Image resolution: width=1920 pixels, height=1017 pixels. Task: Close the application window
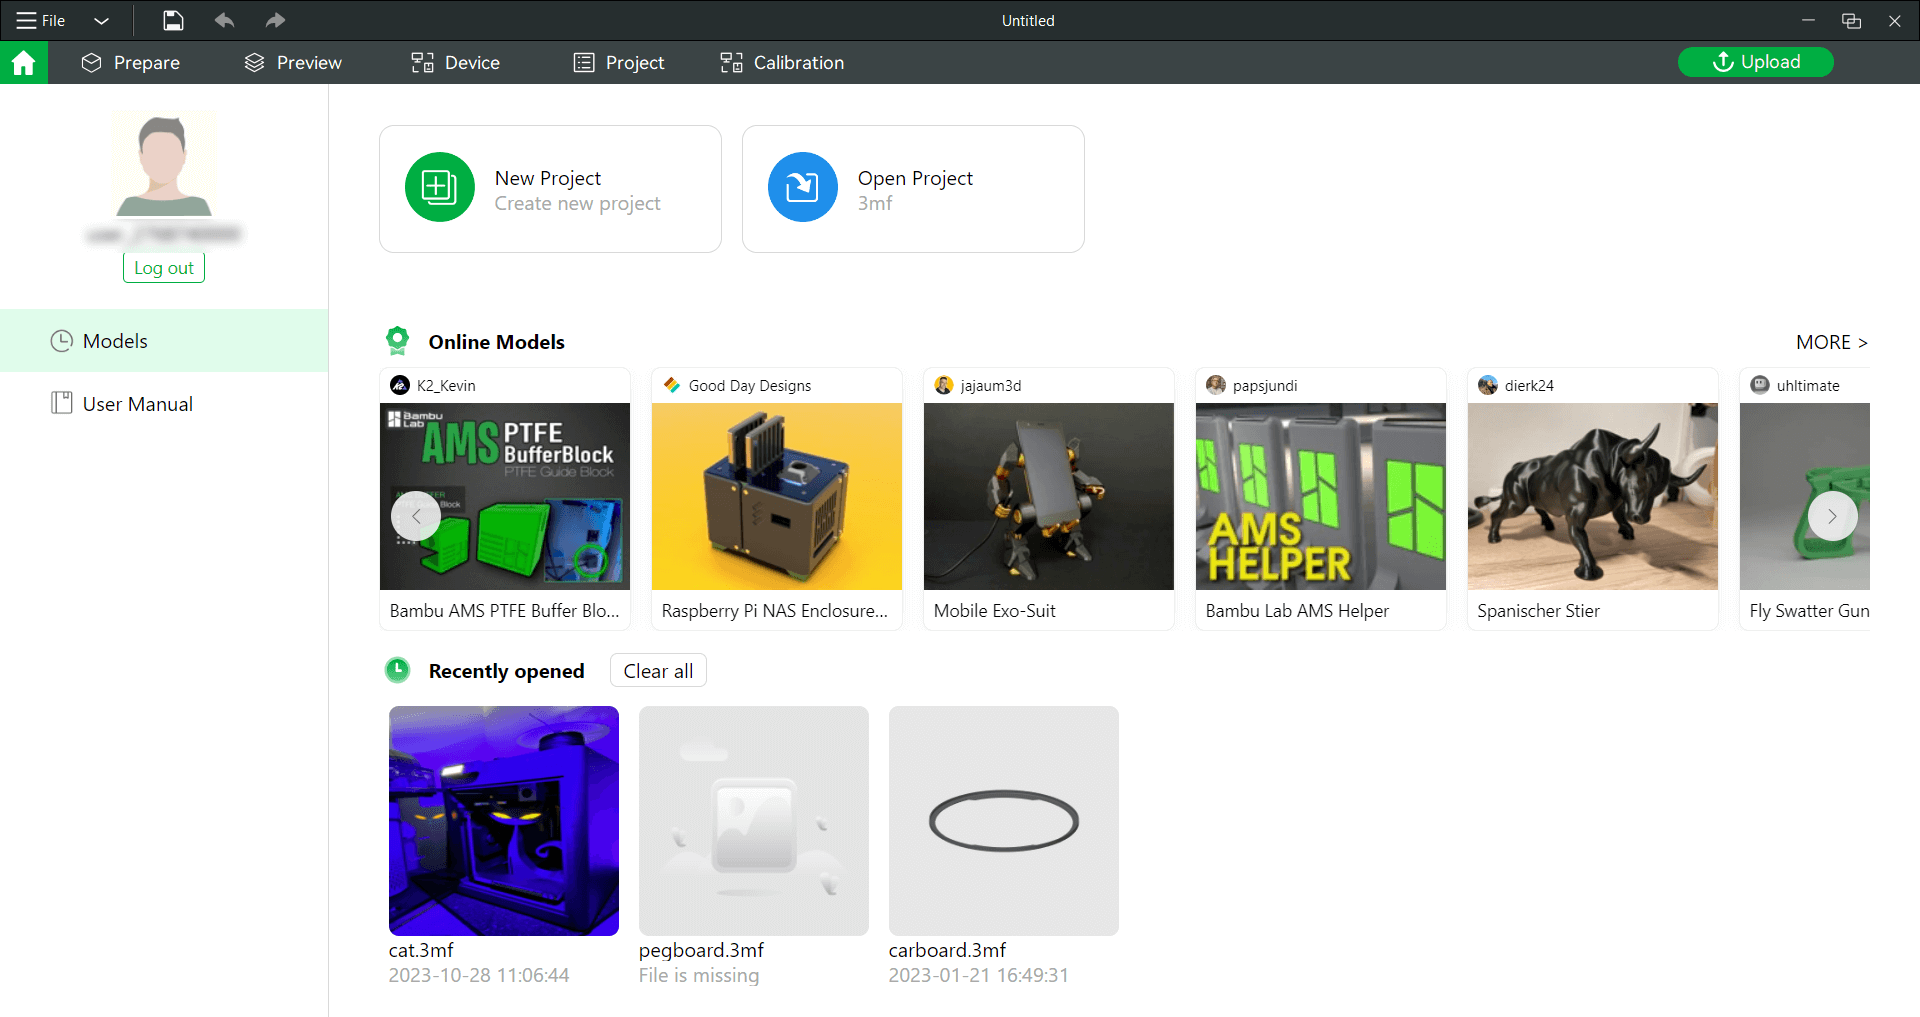click(x=1895, y=20)
